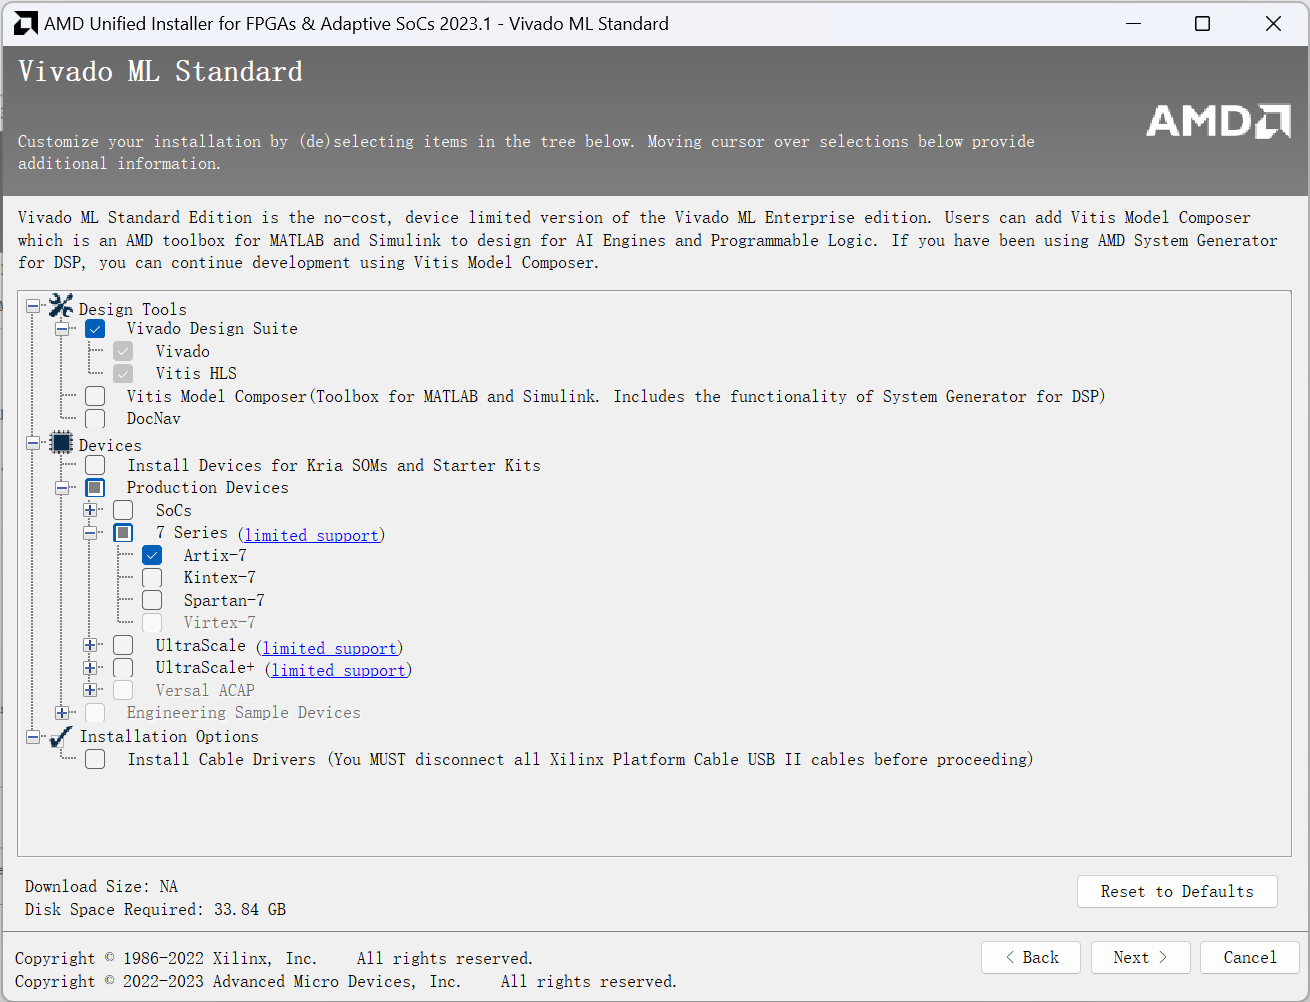This screenshot has width=1310, height=1002.
Task: Expand the UltraScale+ device node
Action: pyautogui.click(x=90, y=668)
